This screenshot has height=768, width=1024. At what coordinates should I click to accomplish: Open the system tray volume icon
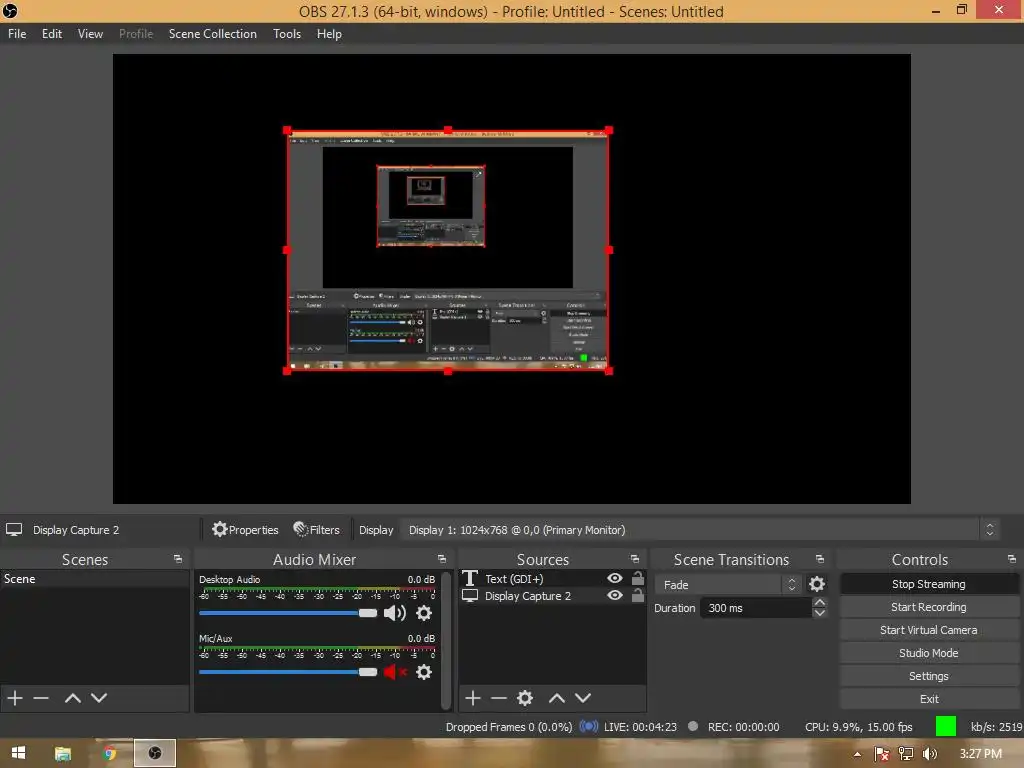(x=929, y=754)
